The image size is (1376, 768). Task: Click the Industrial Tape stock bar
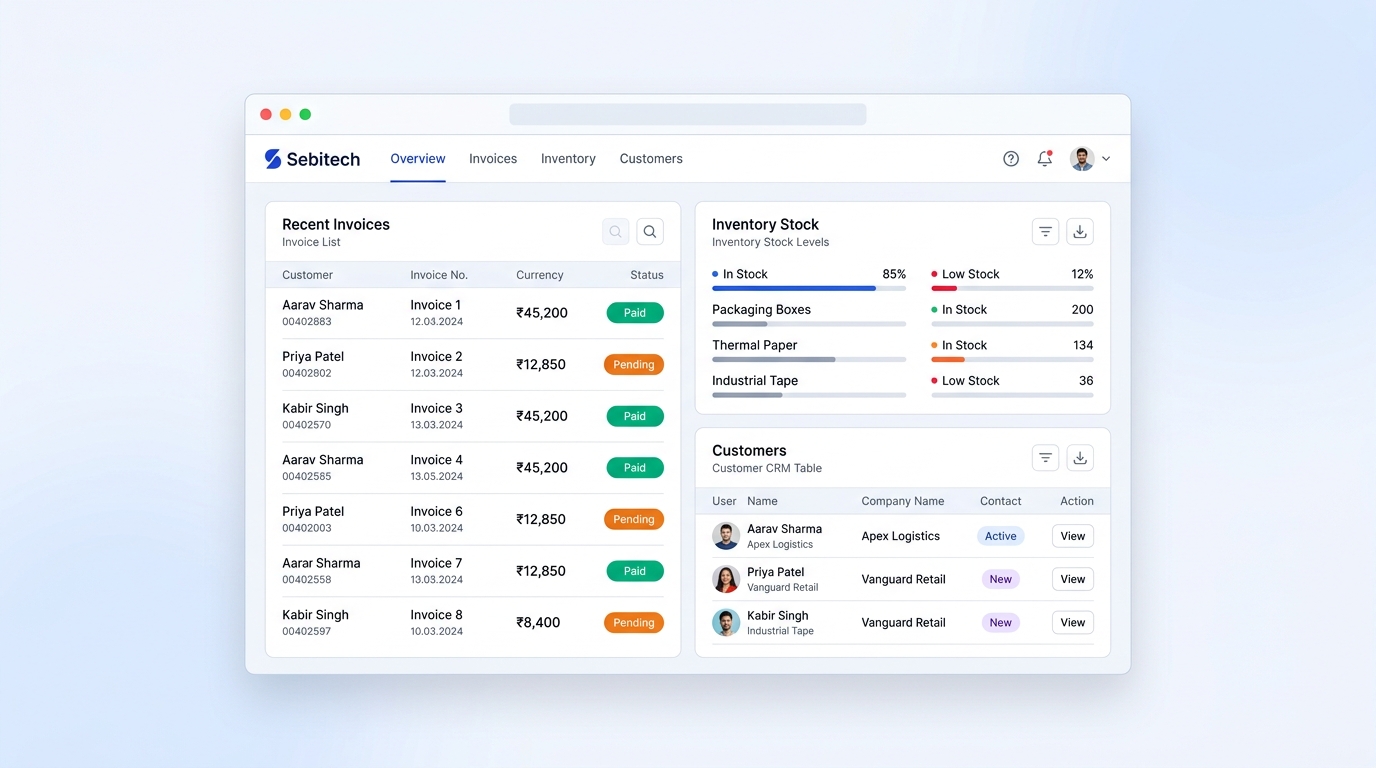(x=809, y=395)
